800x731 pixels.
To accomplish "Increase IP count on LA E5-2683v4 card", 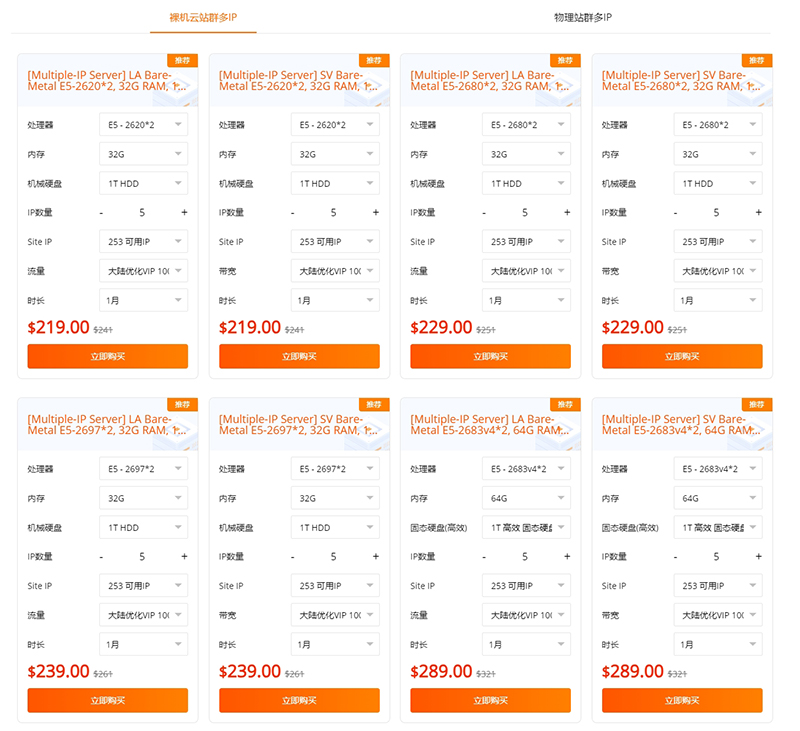I will [567, 557].
